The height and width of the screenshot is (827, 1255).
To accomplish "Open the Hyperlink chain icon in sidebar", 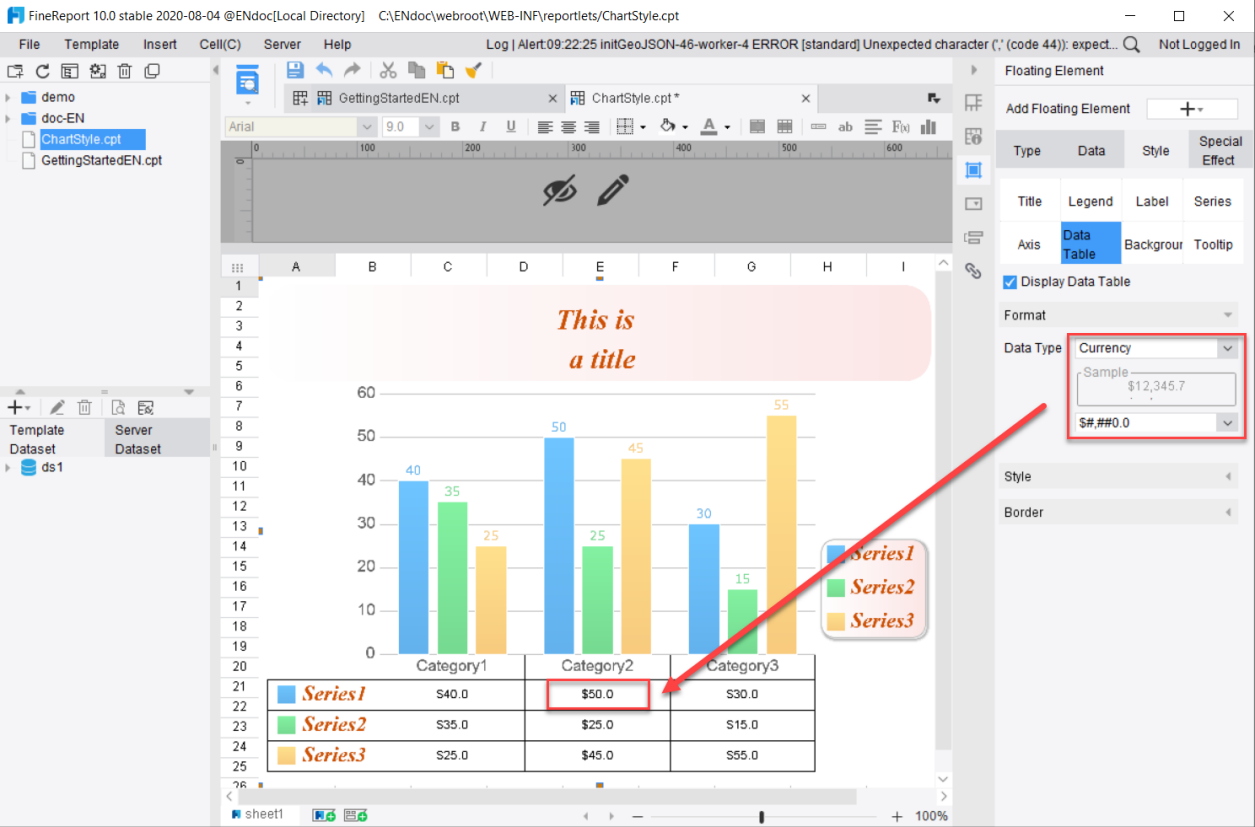I will pos(973,270).
